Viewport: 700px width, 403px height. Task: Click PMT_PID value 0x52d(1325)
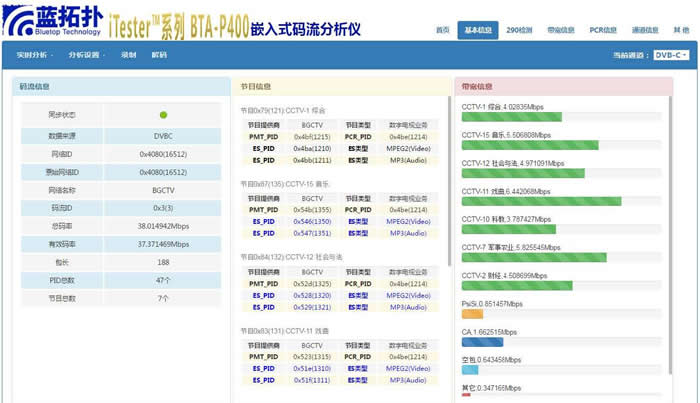click(x=312, y=284)
